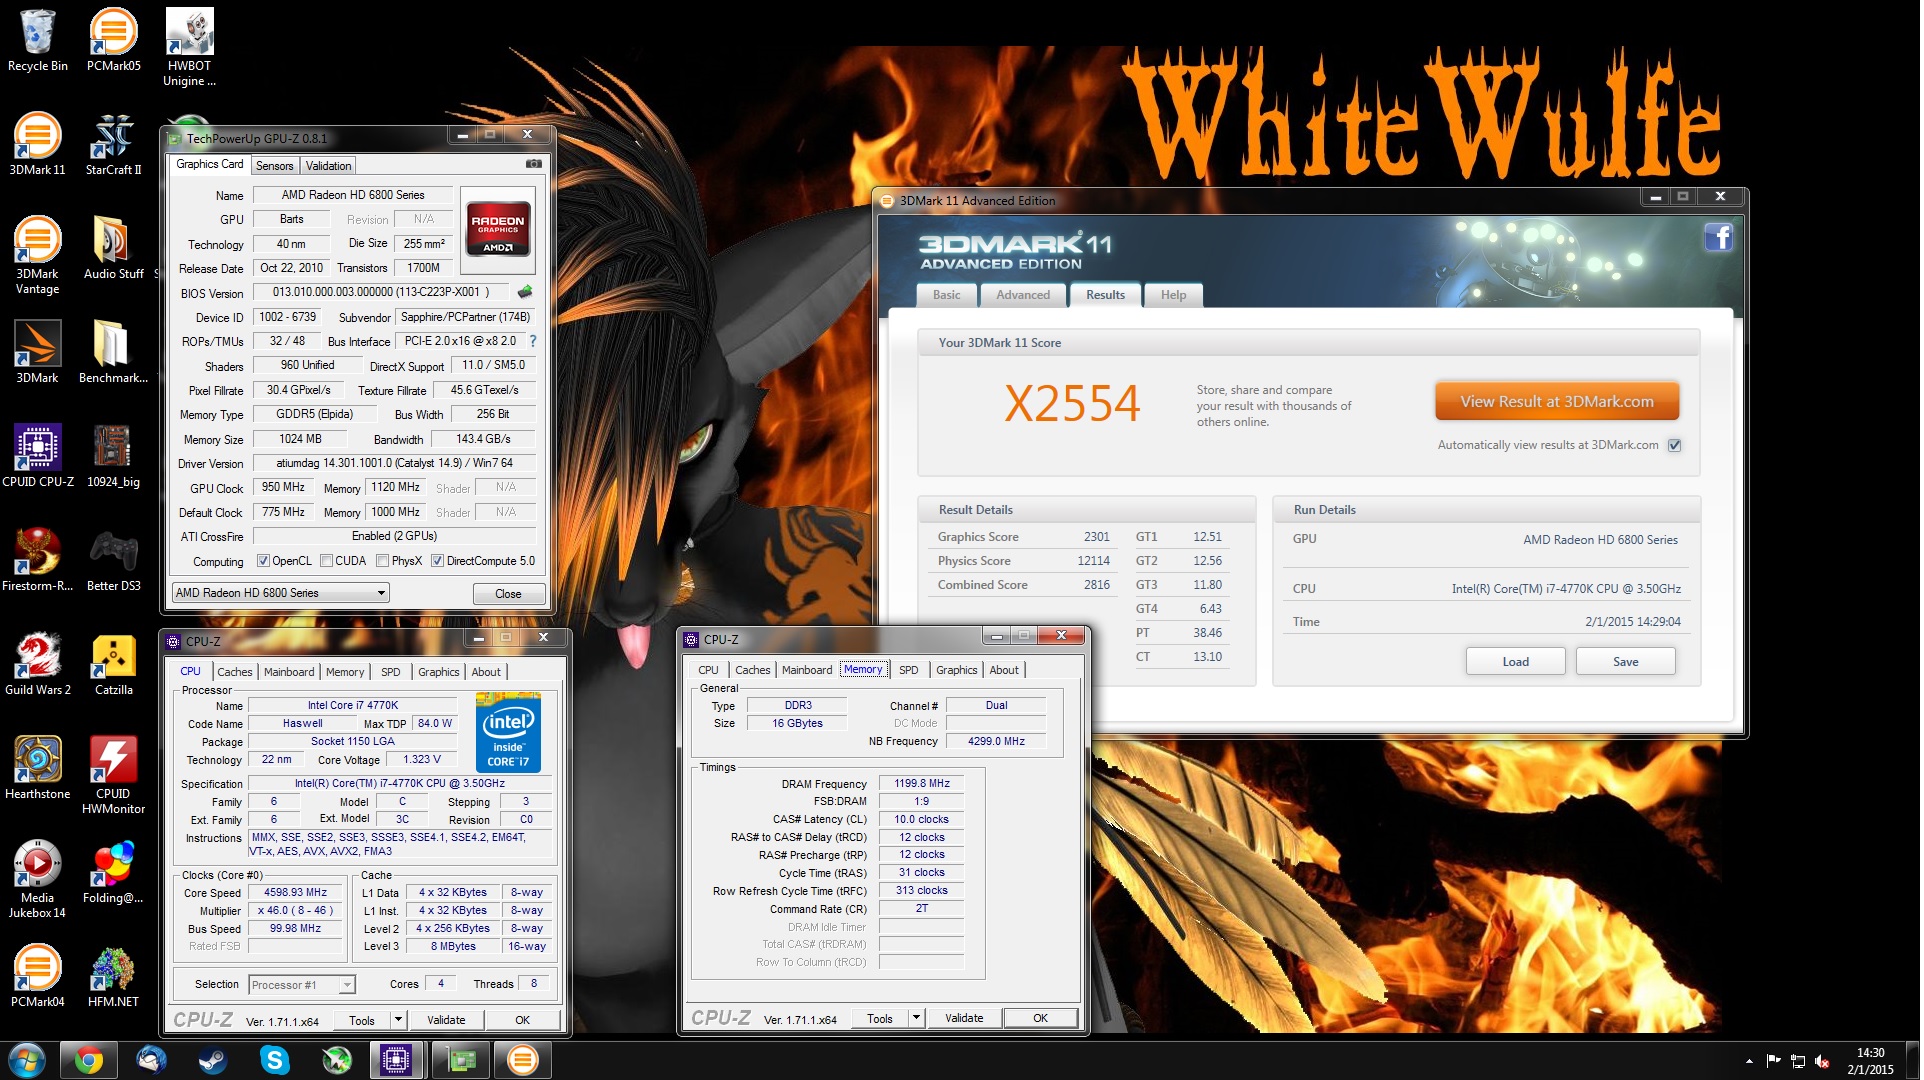
Task: Click the DRAM Frequency value in CPU-Z
Action: tap(923, 784)
